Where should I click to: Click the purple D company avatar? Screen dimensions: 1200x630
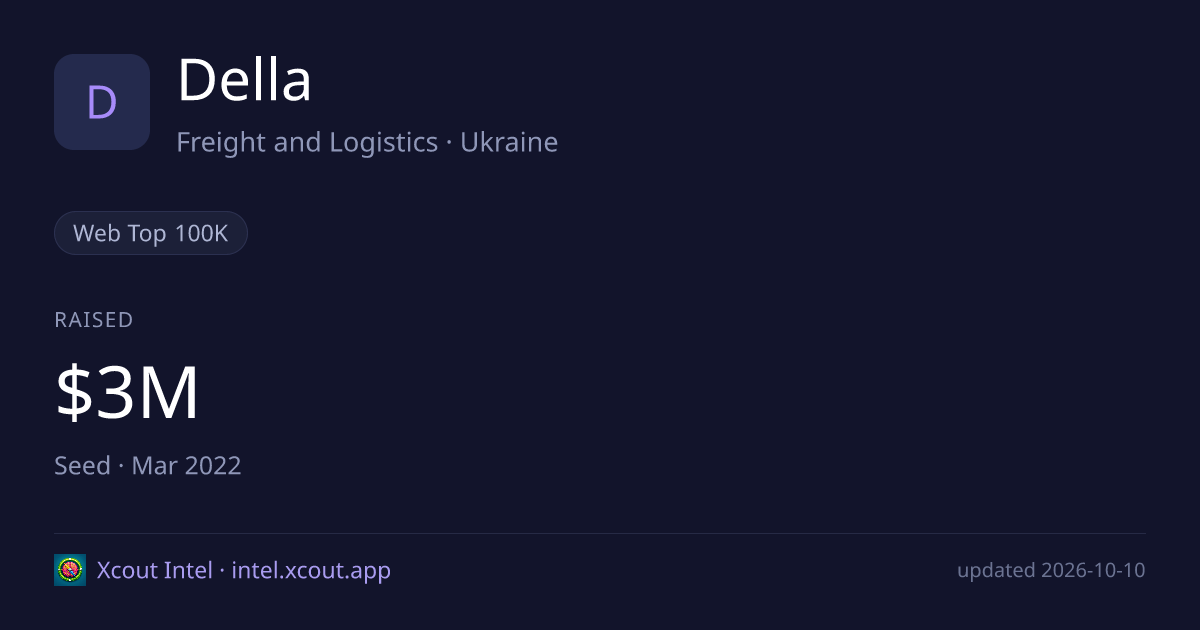[102, 102]
